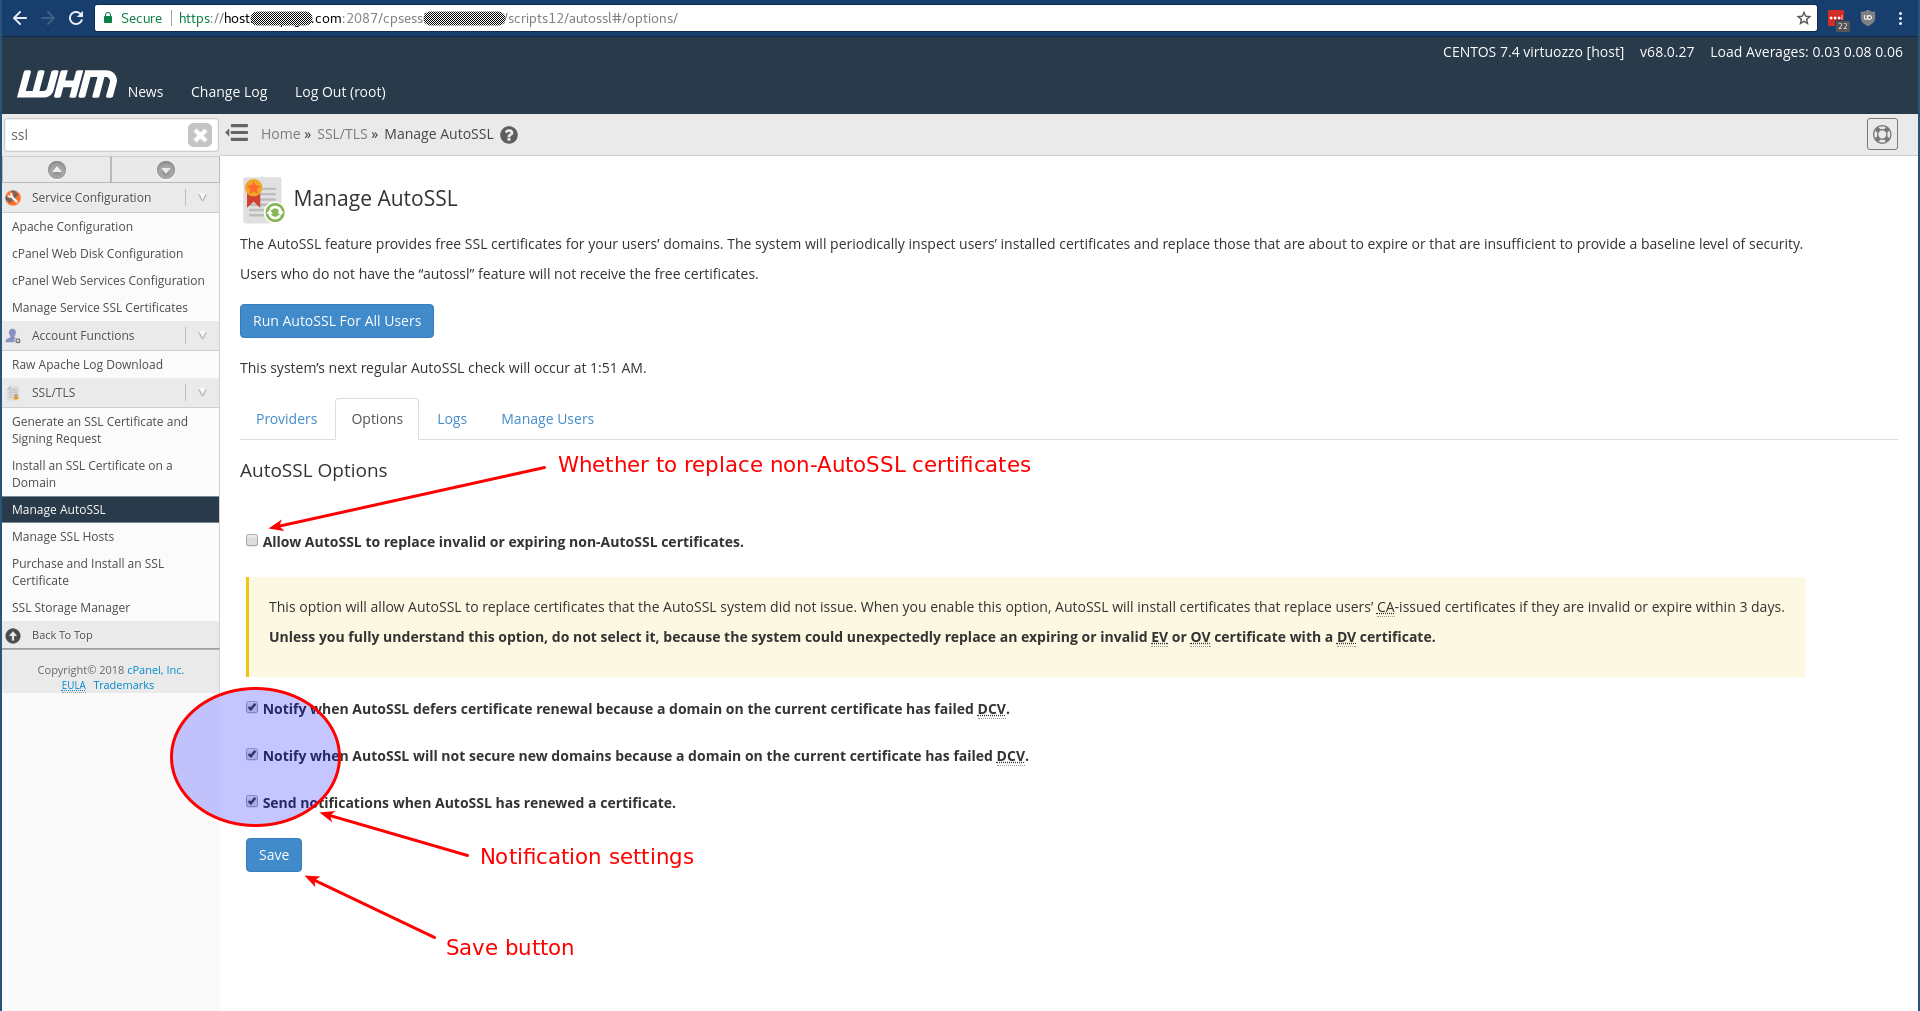Clear the ssl search field
The height and width of the screenshot is (1011, 1920).
pyautogui.click(x=200, y=135)
